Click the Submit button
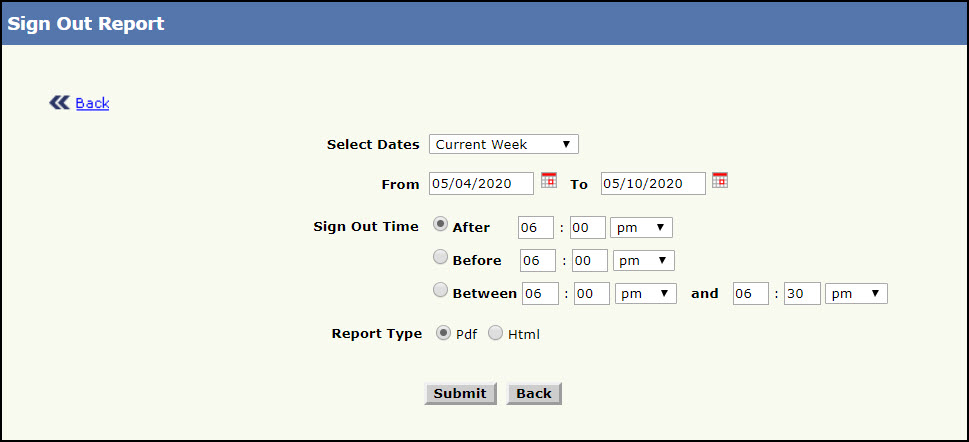This screenshot has width=969, height=442. click(459, 393)
